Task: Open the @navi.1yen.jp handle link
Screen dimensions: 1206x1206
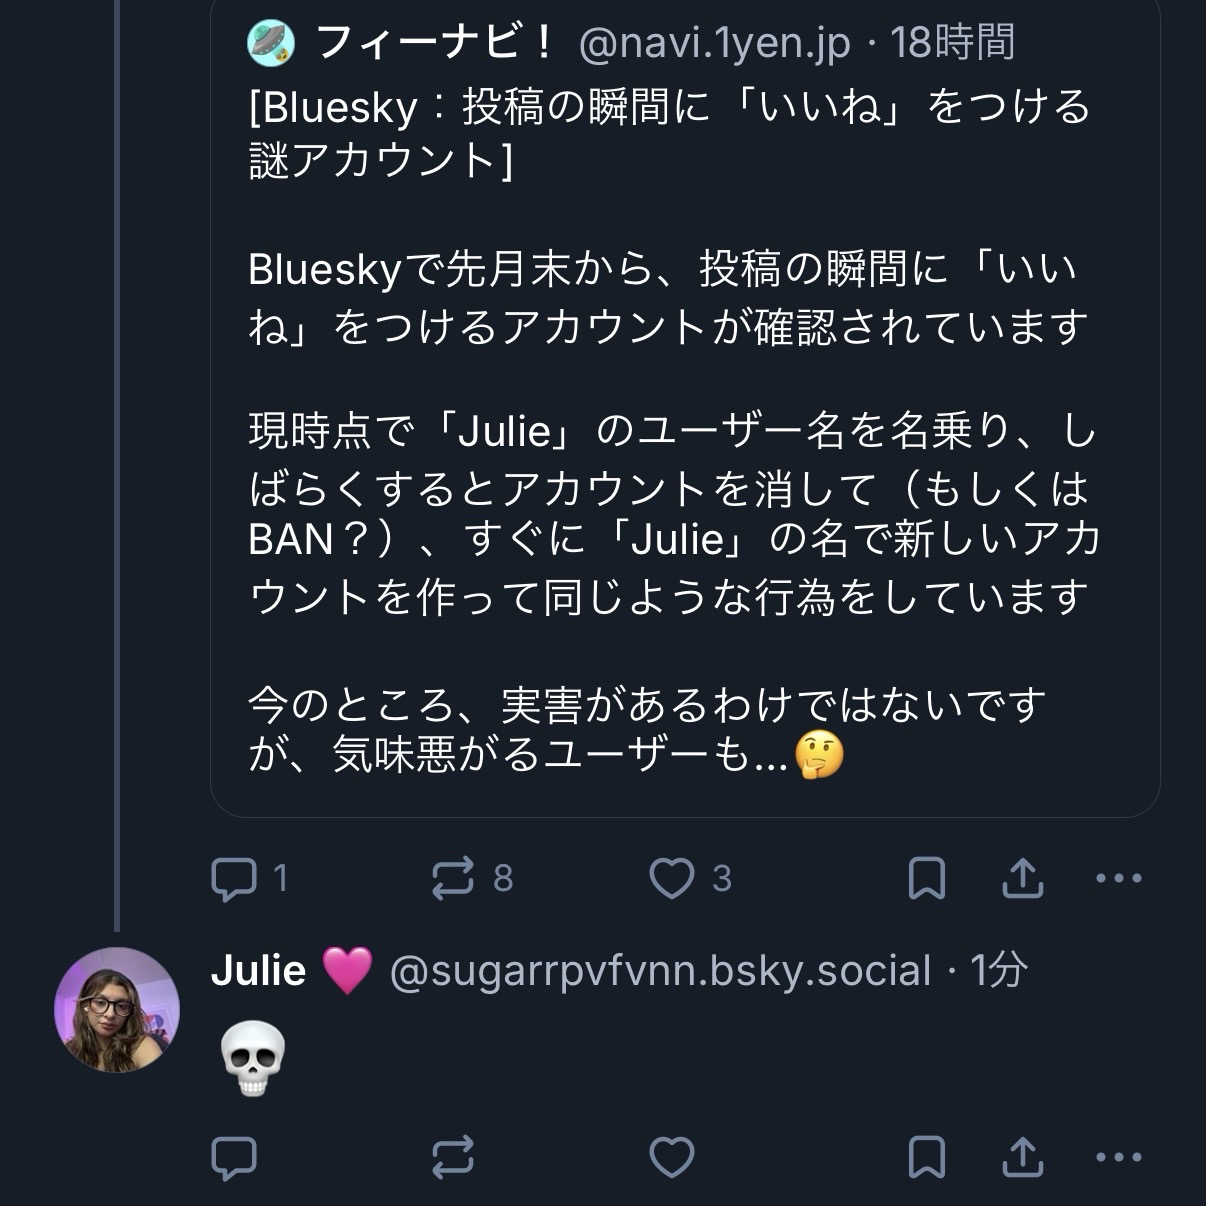Action: tap(714, 43)
